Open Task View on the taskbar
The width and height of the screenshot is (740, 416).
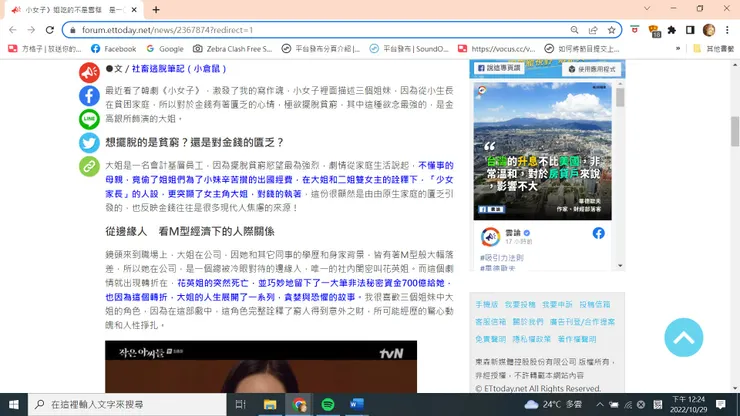point(241,404)
